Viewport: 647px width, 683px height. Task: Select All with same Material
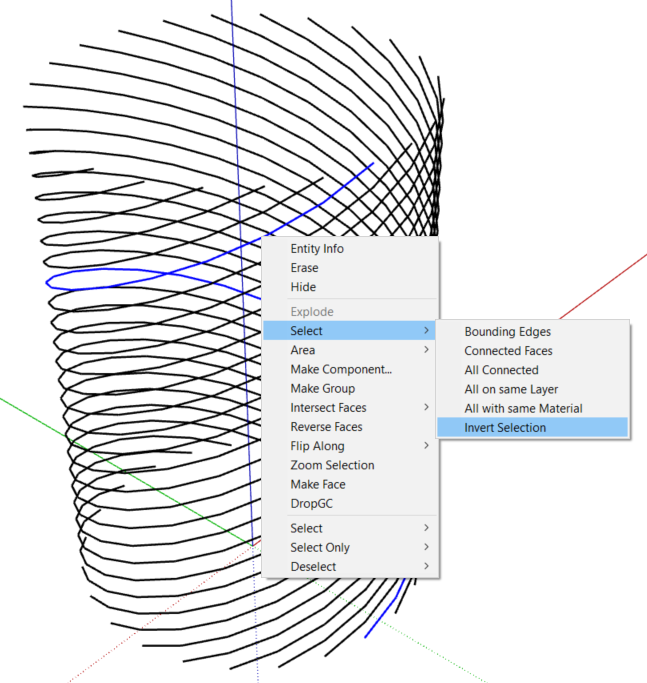(532, 408)
